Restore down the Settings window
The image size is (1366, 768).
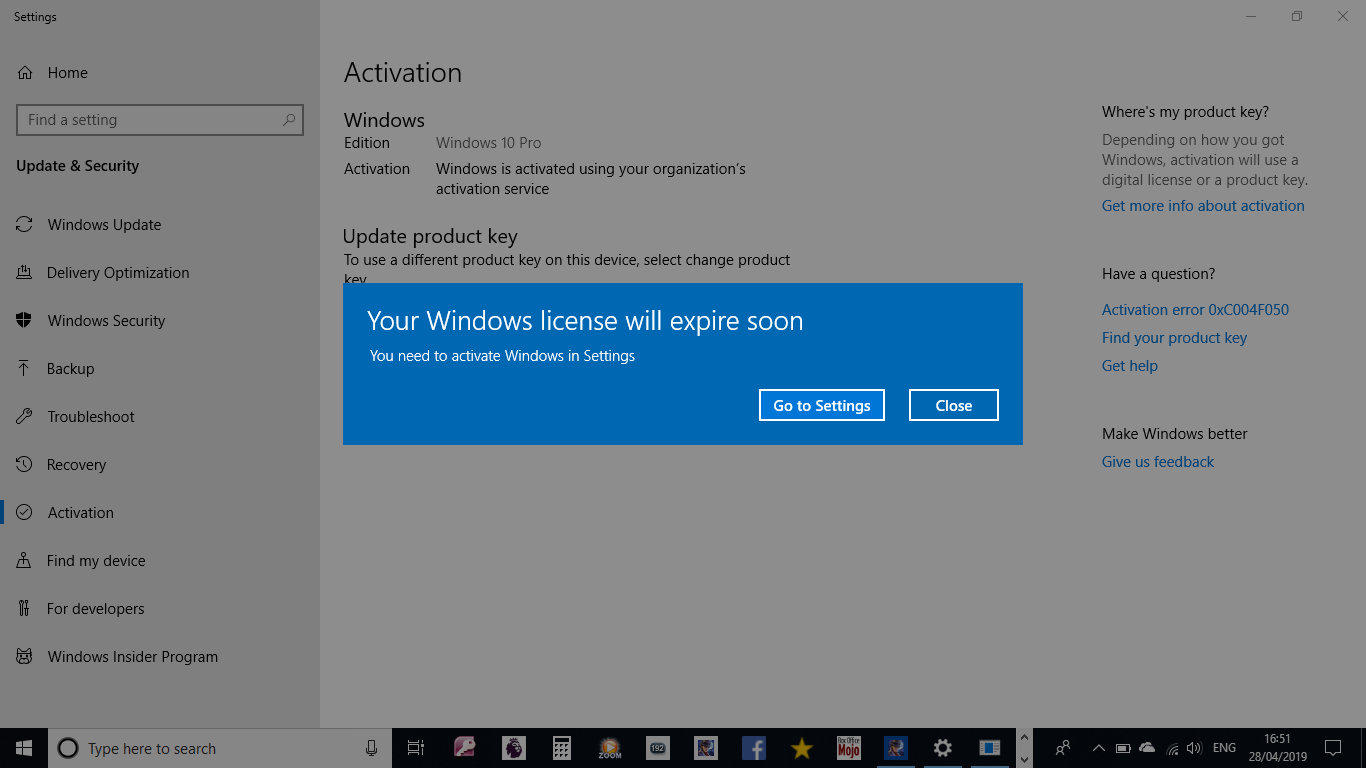1297,16
